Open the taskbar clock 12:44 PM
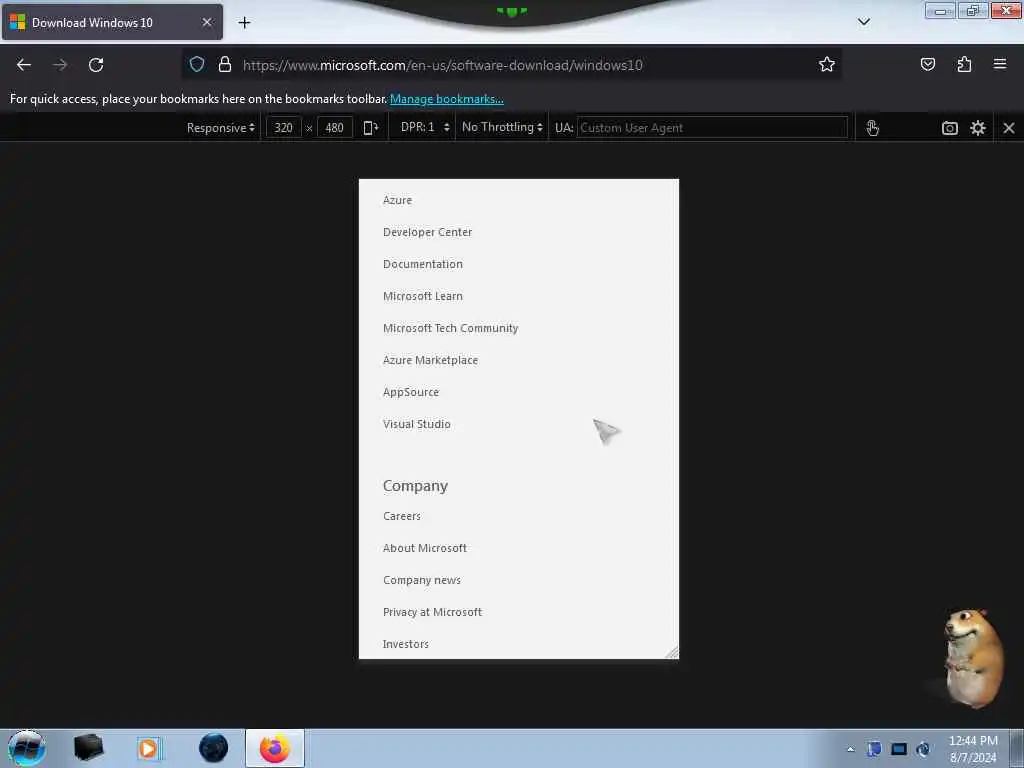This screenshot has height=768, width=1024. click(973, 749)
